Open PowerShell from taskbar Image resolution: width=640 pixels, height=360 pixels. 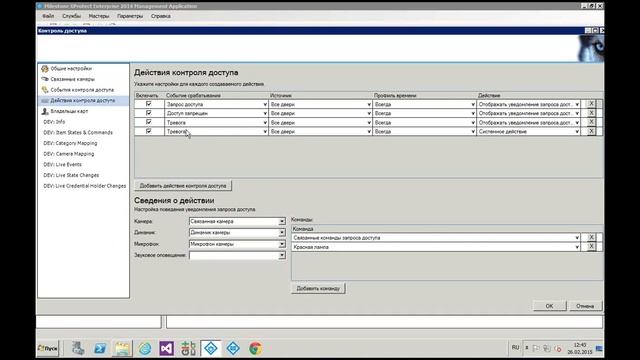pos(100,348)
